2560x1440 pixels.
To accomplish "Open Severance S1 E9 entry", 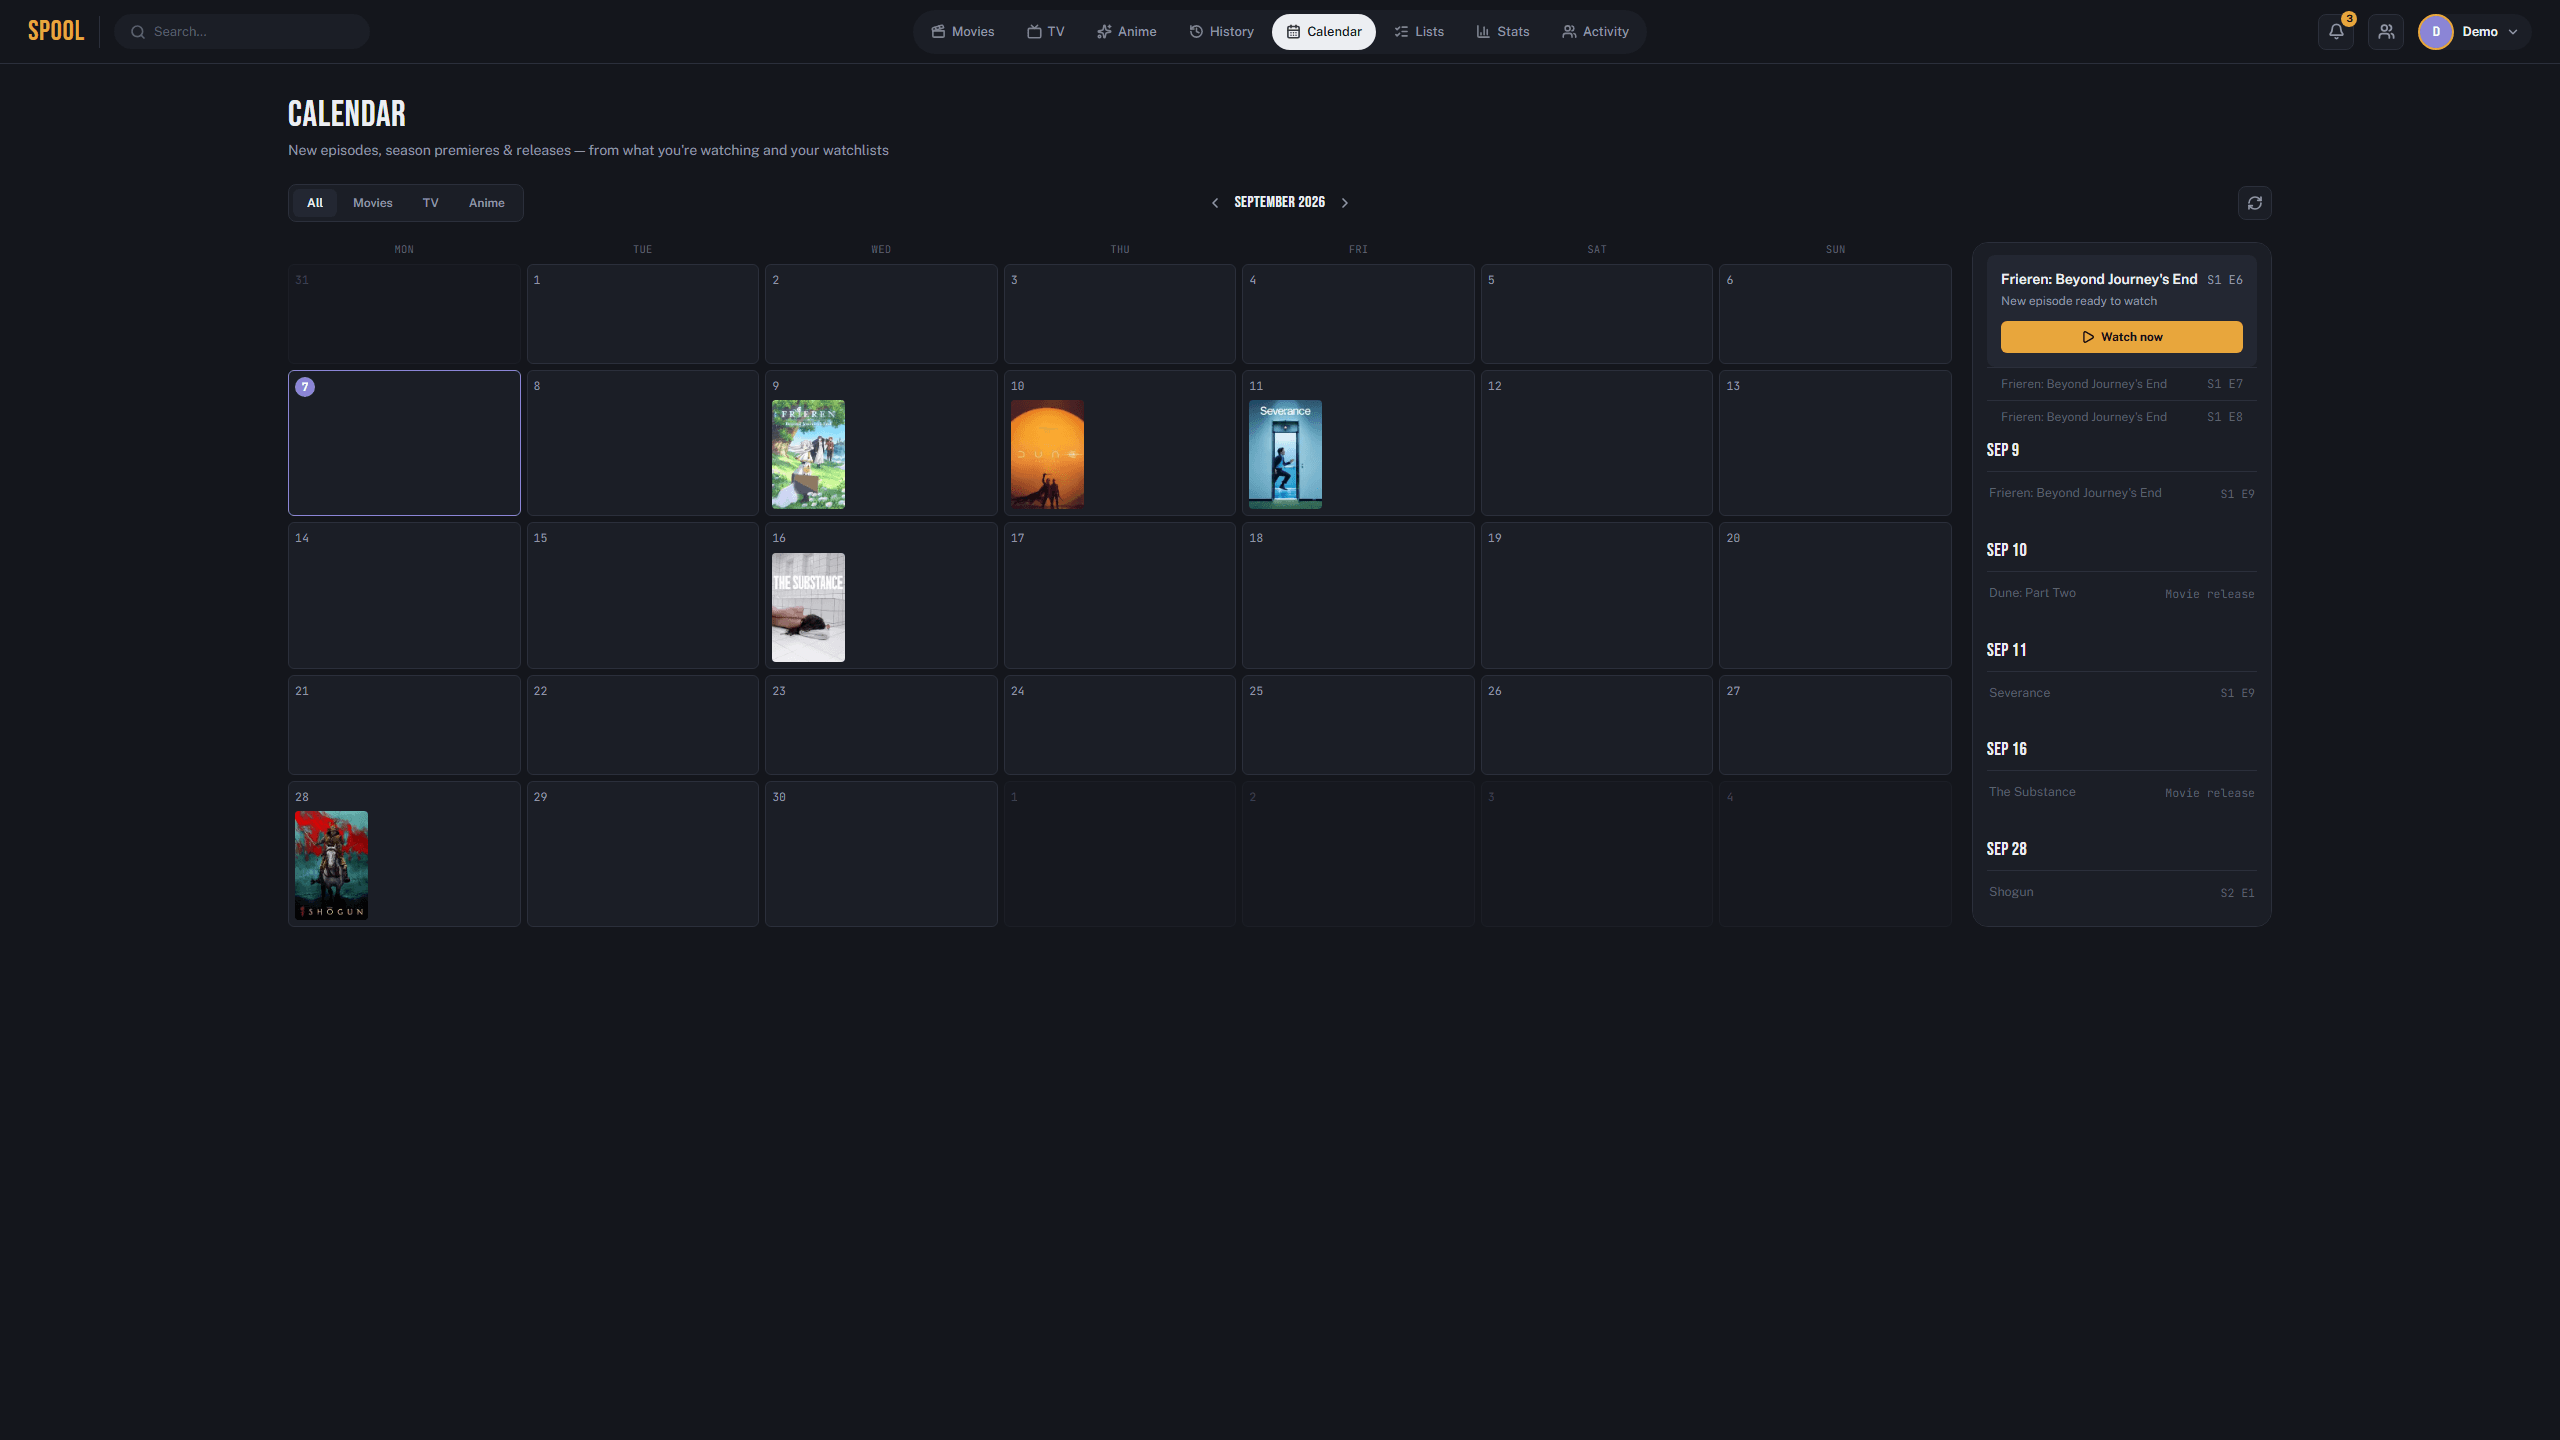I will coord(2121,693).
